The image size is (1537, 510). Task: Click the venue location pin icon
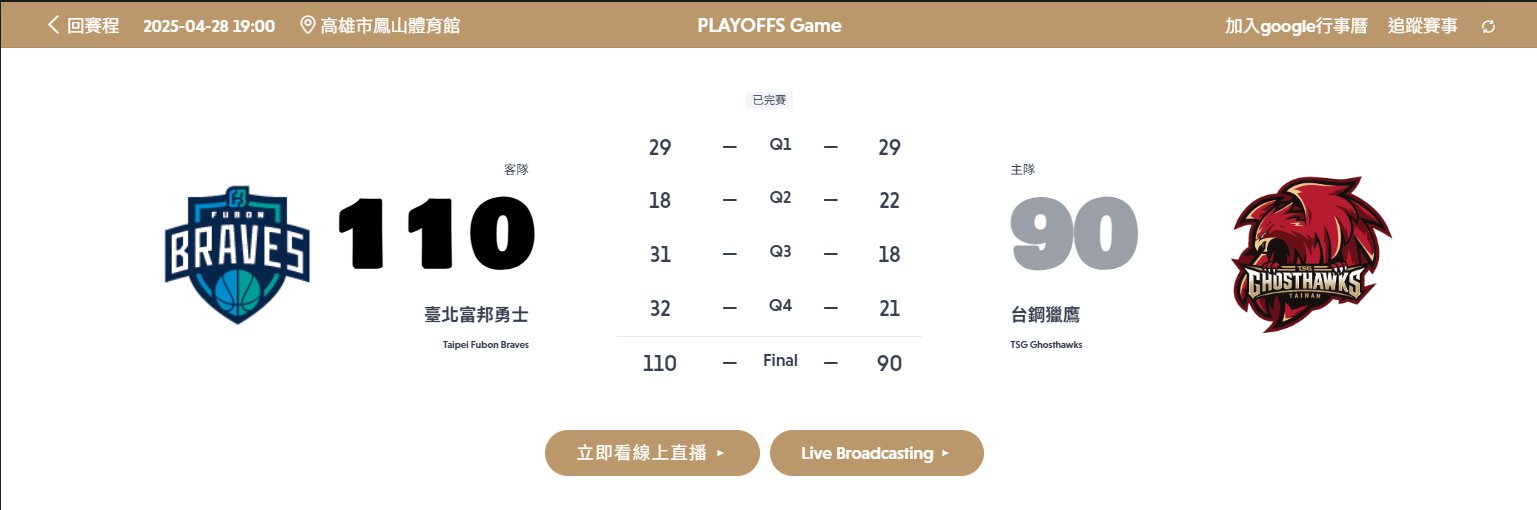(308, 25)
